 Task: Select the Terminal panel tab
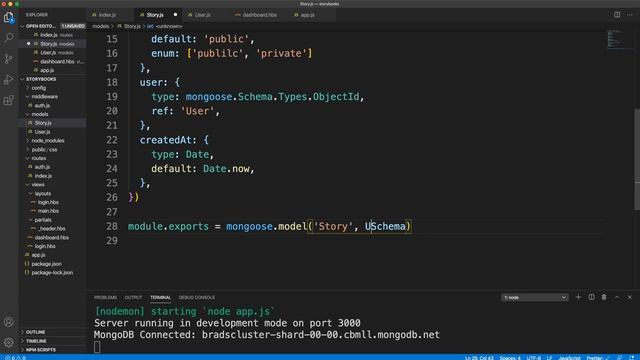click(160, 298)
